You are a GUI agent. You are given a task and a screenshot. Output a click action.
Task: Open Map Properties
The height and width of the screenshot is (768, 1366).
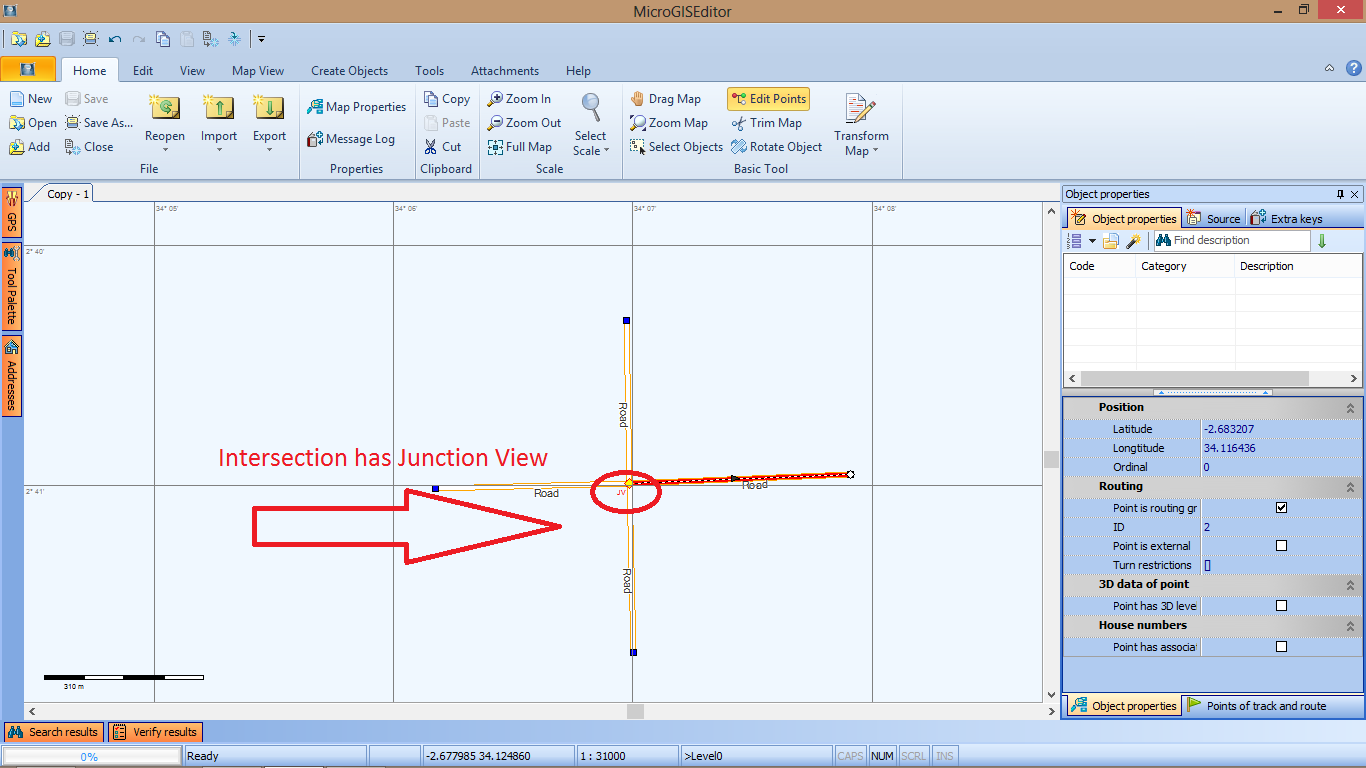[356, 107]
